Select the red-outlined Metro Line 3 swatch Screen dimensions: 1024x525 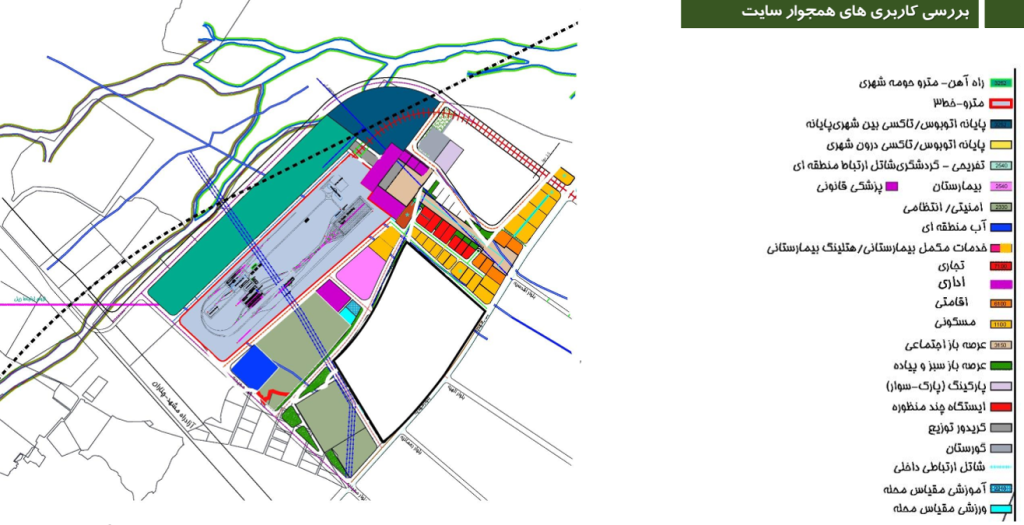[x=1001, y=103]
